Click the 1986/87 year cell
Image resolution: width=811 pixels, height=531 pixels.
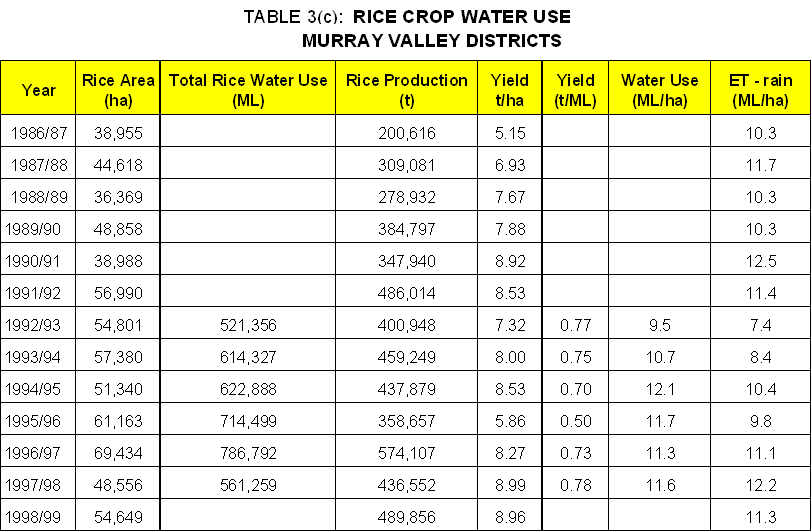[39, 132]
